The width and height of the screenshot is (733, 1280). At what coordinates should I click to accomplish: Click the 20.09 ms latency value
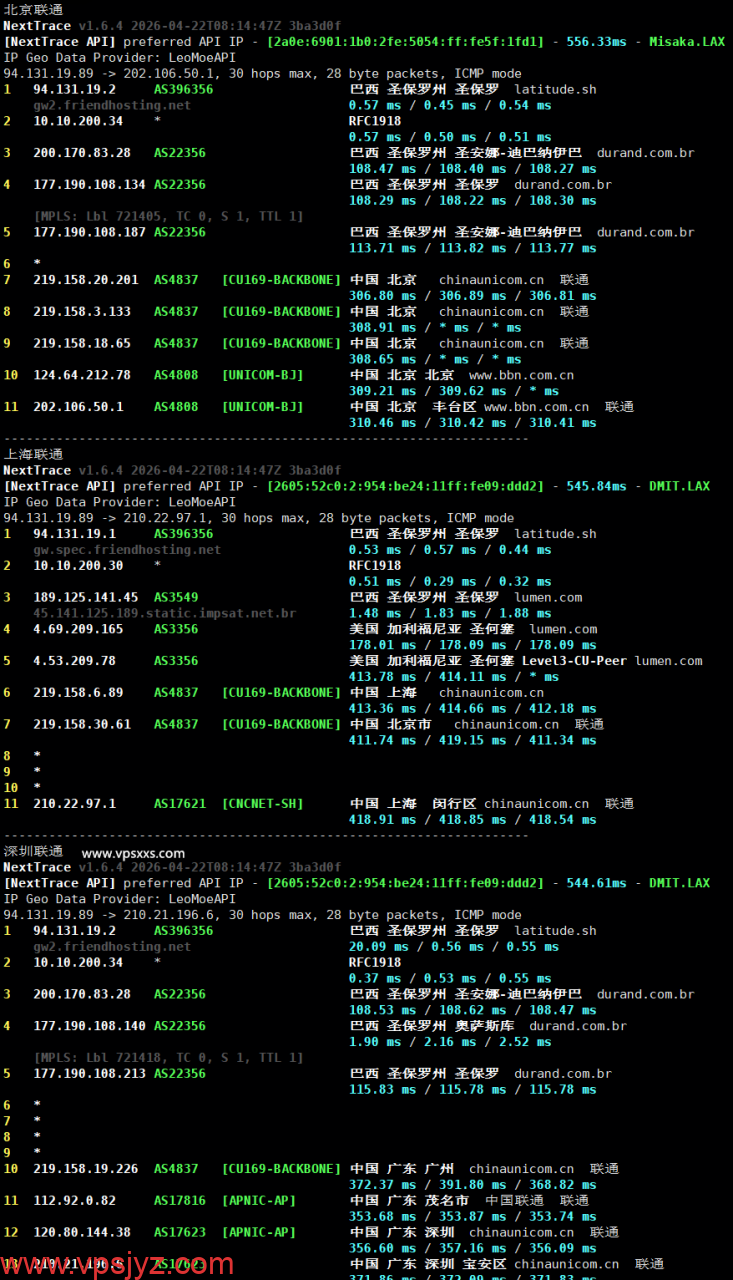(378, 947)
